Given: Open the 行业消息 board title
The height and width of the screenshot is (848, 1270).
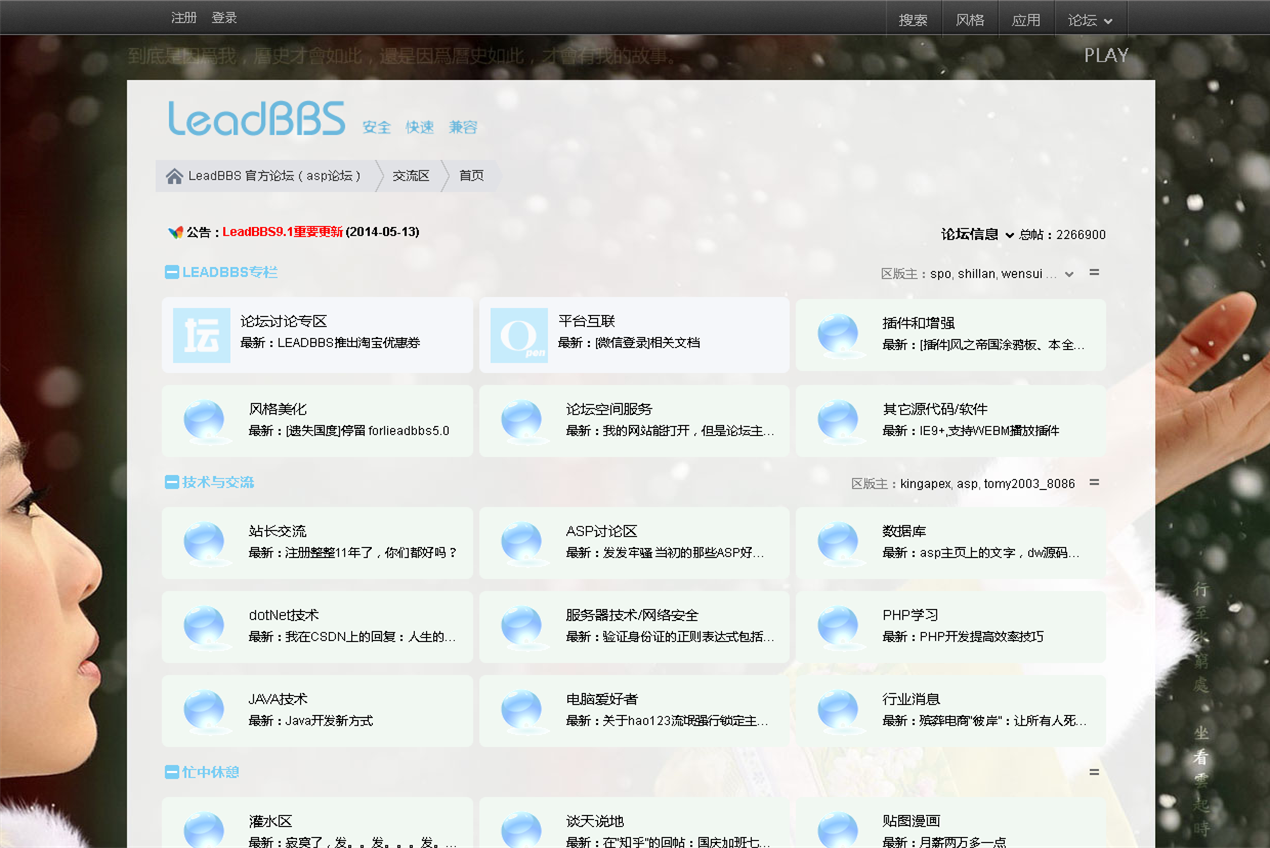Looking at the screenshot, I should 911,699.
